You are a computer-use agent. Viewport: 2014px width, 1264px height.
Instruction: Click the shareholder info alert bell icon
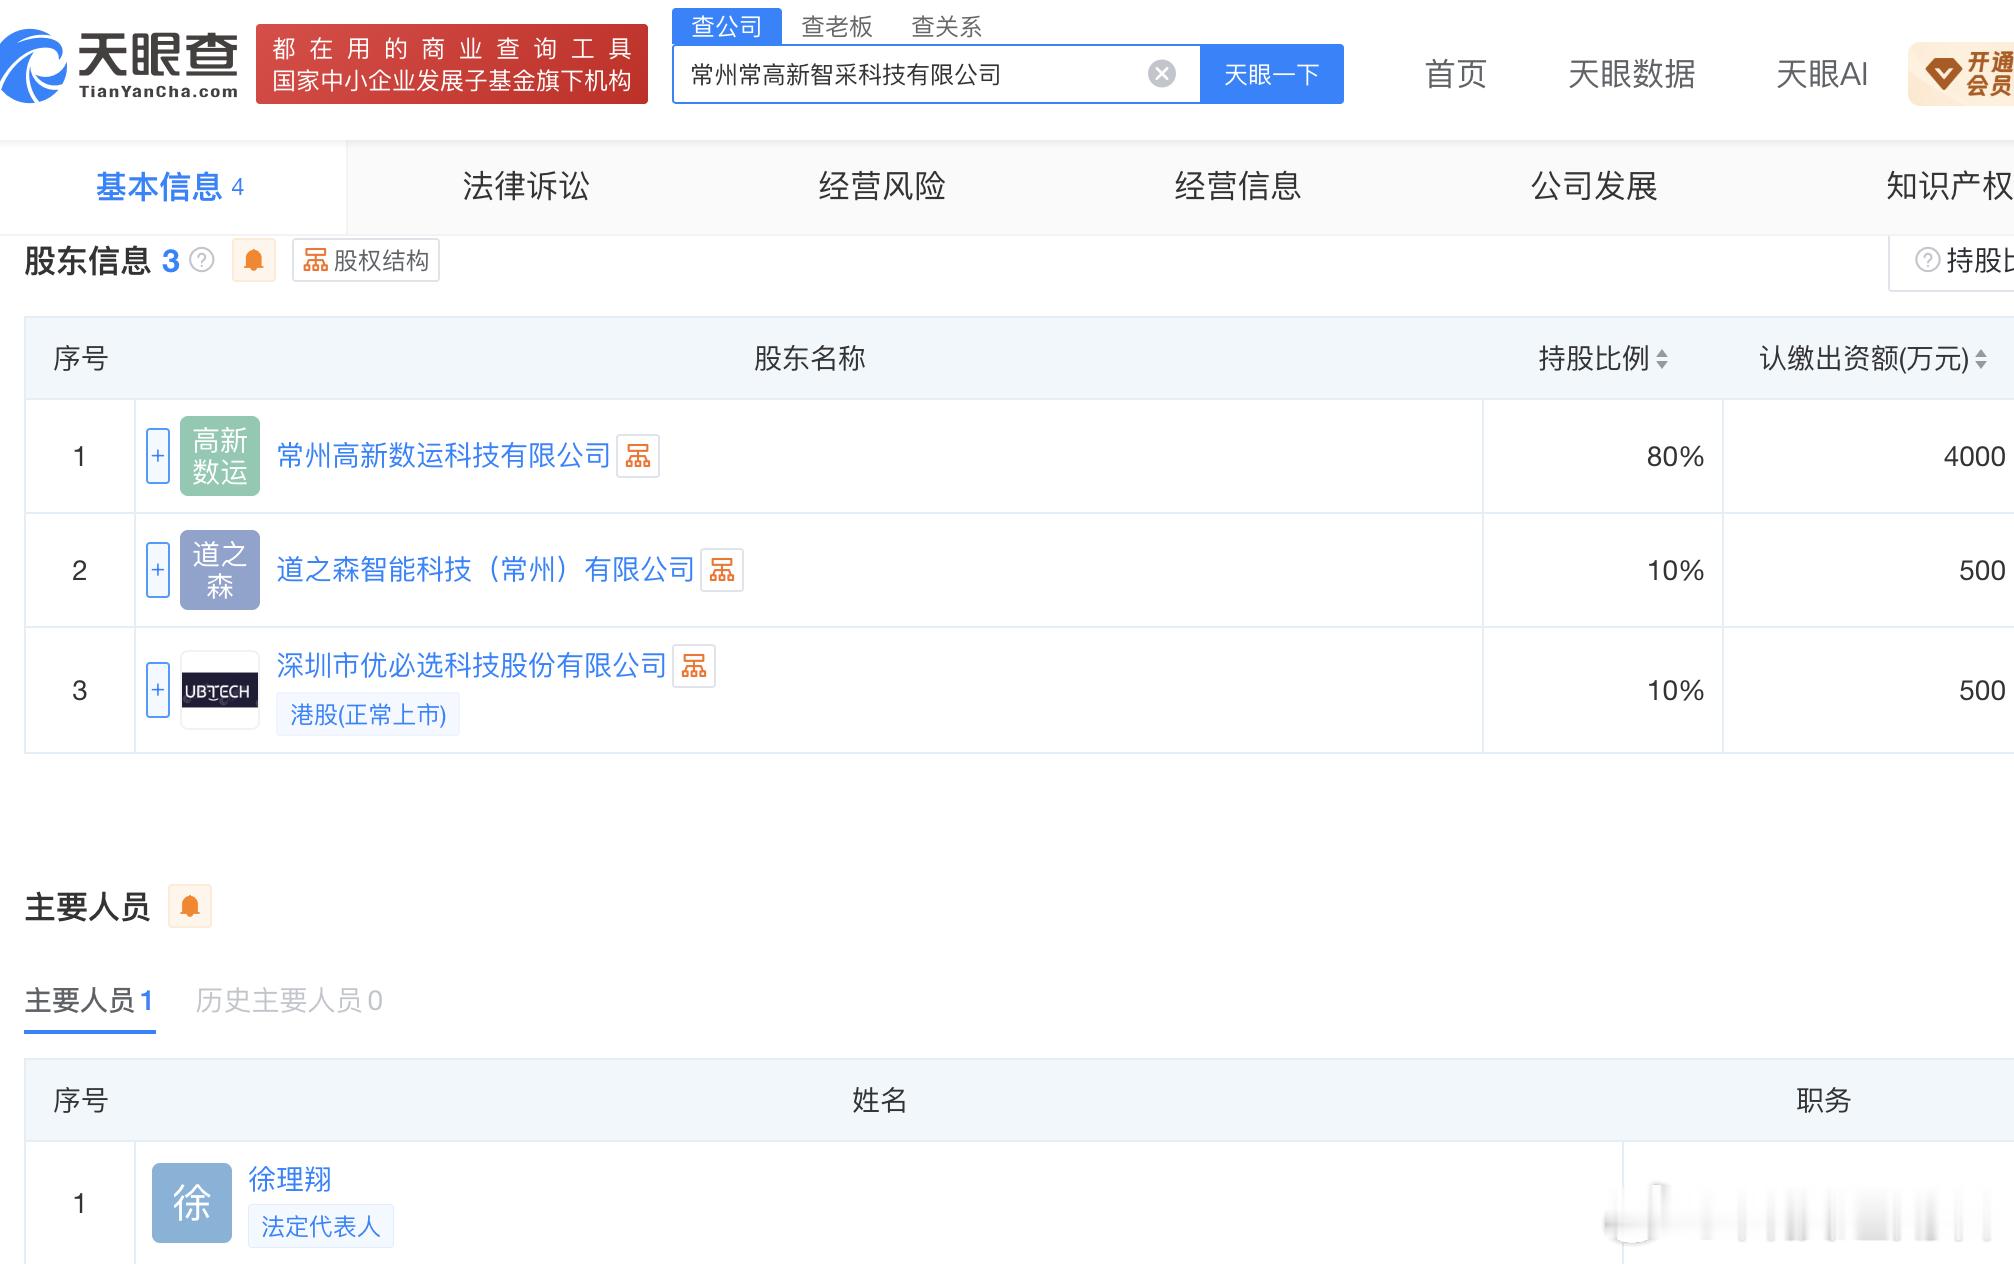tap(254, 261)
